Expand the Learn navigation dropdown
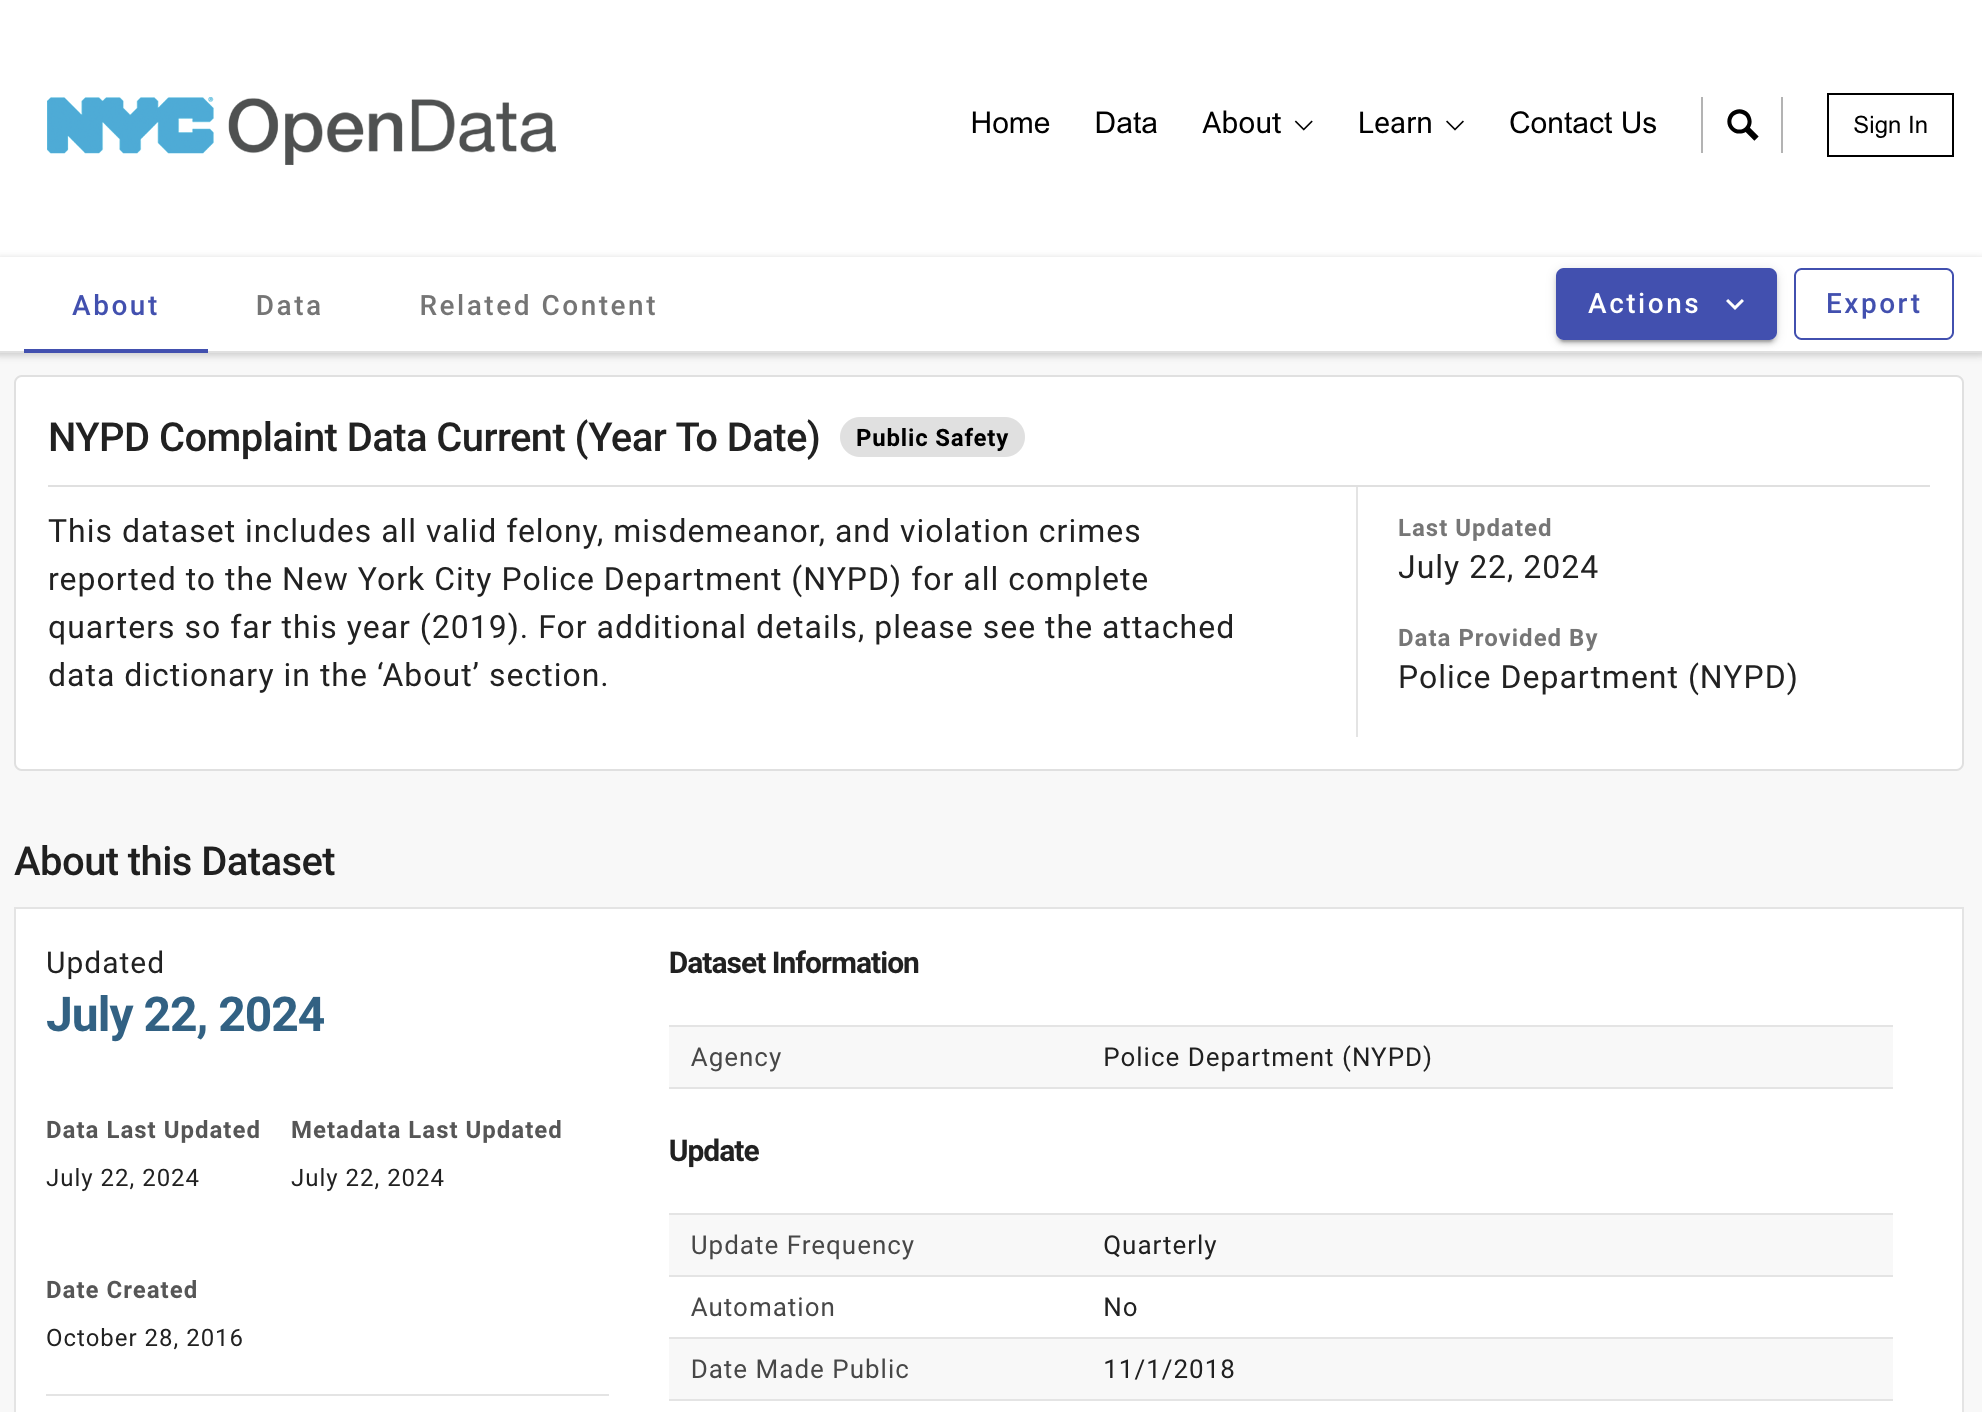This screenshot has width=1982, height=1412. tap(1410, 123)
